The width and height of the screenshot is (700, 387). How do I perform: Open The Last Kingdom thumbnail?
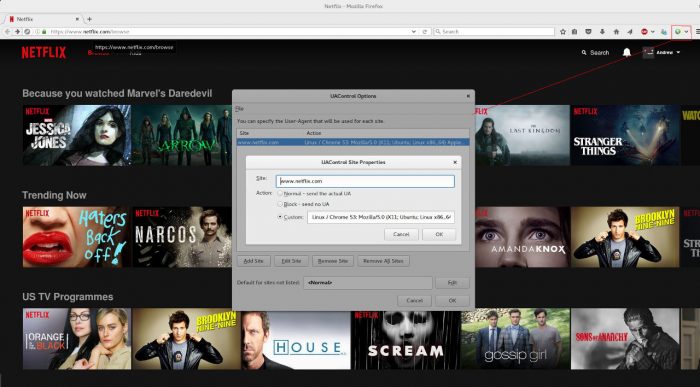point(522,135)
